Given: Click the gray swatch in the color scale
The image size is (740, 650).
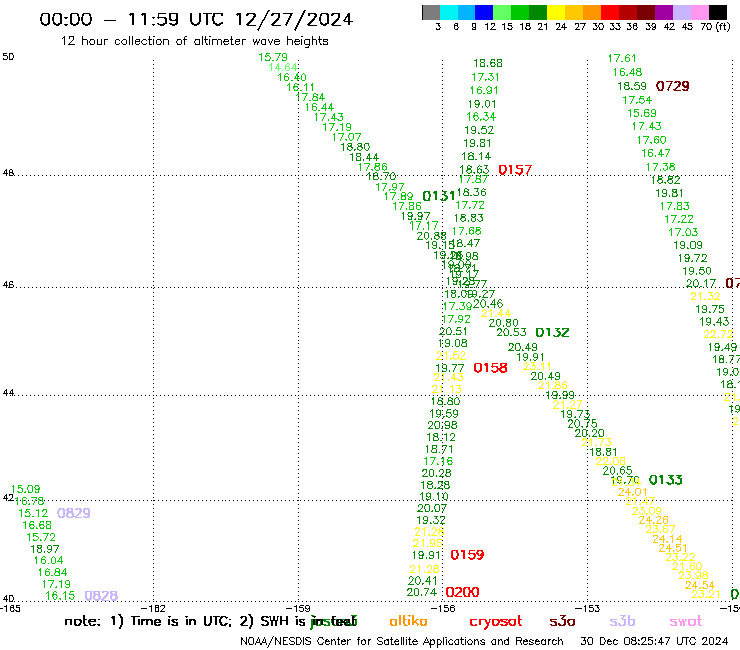Looking at the screenshot, I should point(431,12).
